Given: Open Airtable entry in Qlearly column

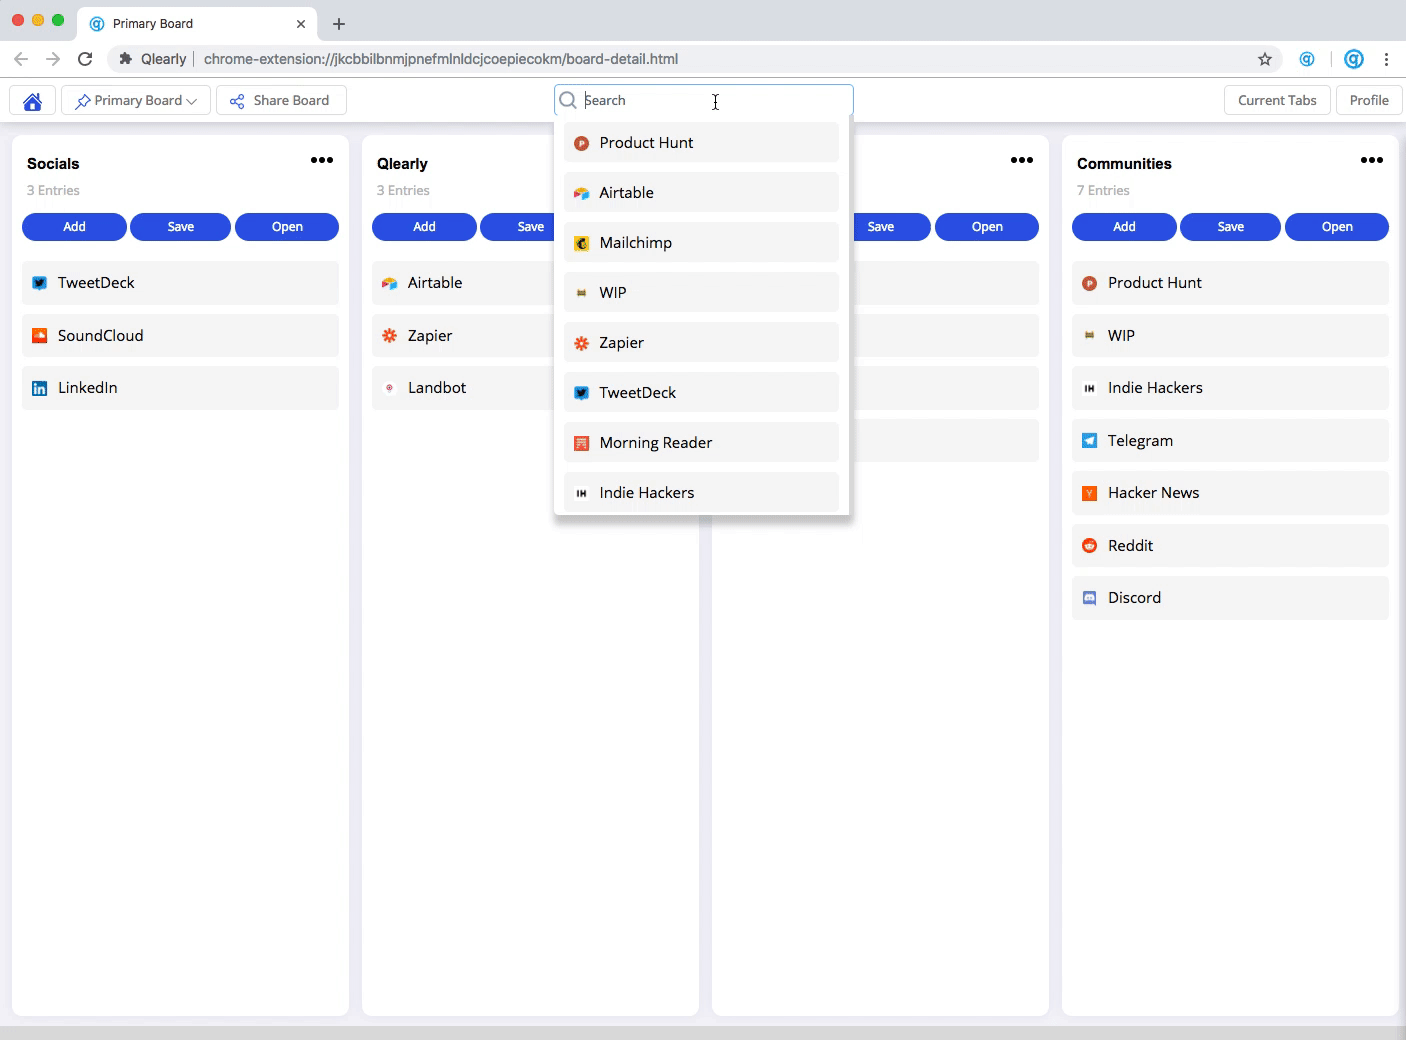Looking at the screenshot, I should point(463,283).
